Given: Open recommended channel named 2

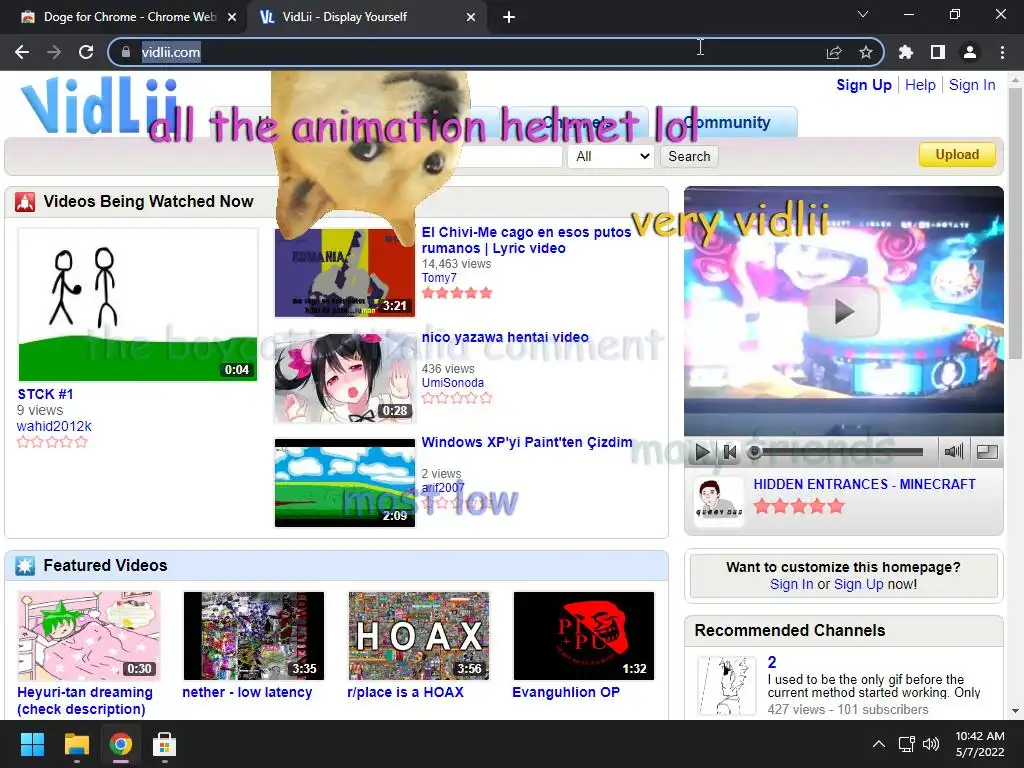Looking at the screenshot, I should (x=772, y=662).
